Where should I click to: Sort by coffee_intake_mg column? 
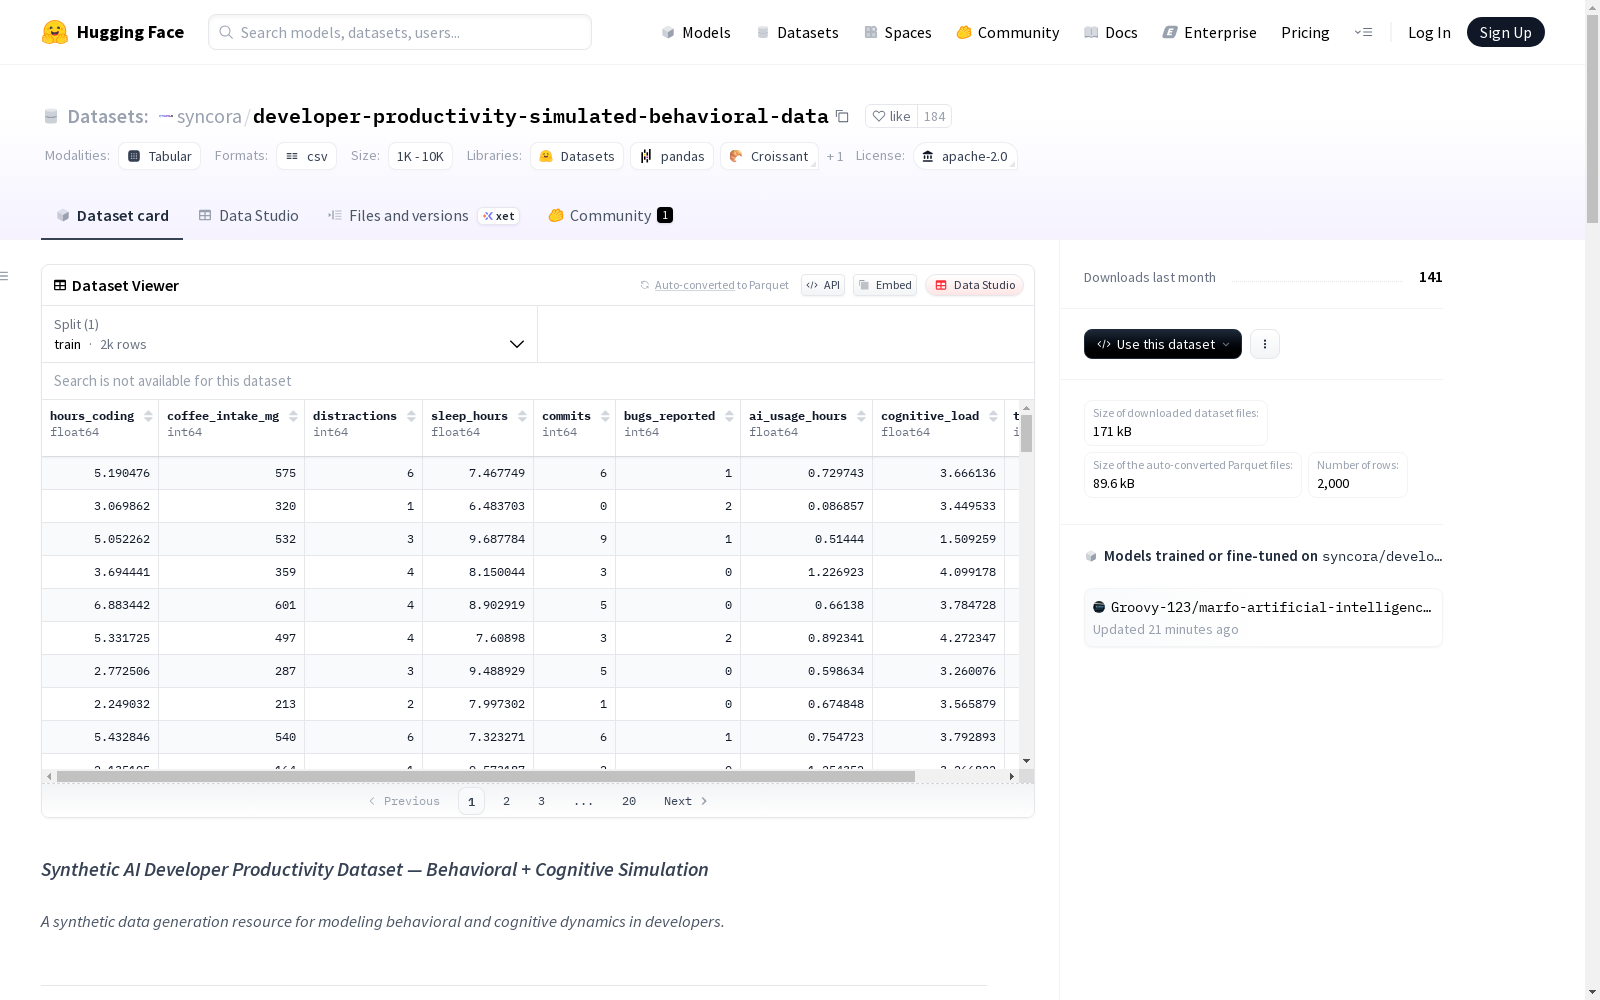tap(293, 416)
